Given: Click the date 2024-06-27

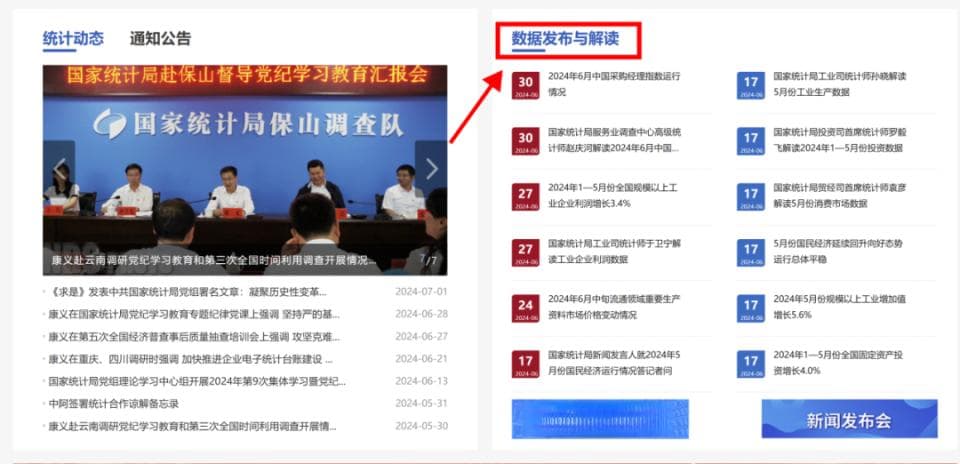Looking at the screenshot, I should [x=421, y=337].
